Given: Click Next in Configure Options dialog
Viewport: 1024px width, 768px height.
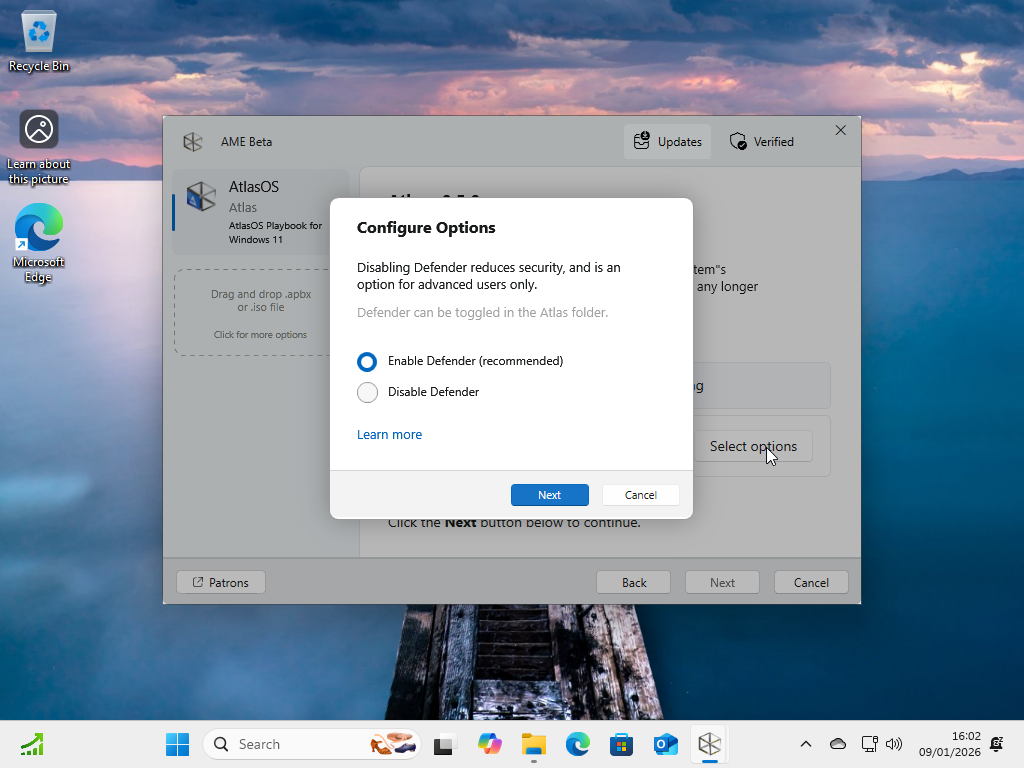Looking at the screenshot, I should [549, 495].
